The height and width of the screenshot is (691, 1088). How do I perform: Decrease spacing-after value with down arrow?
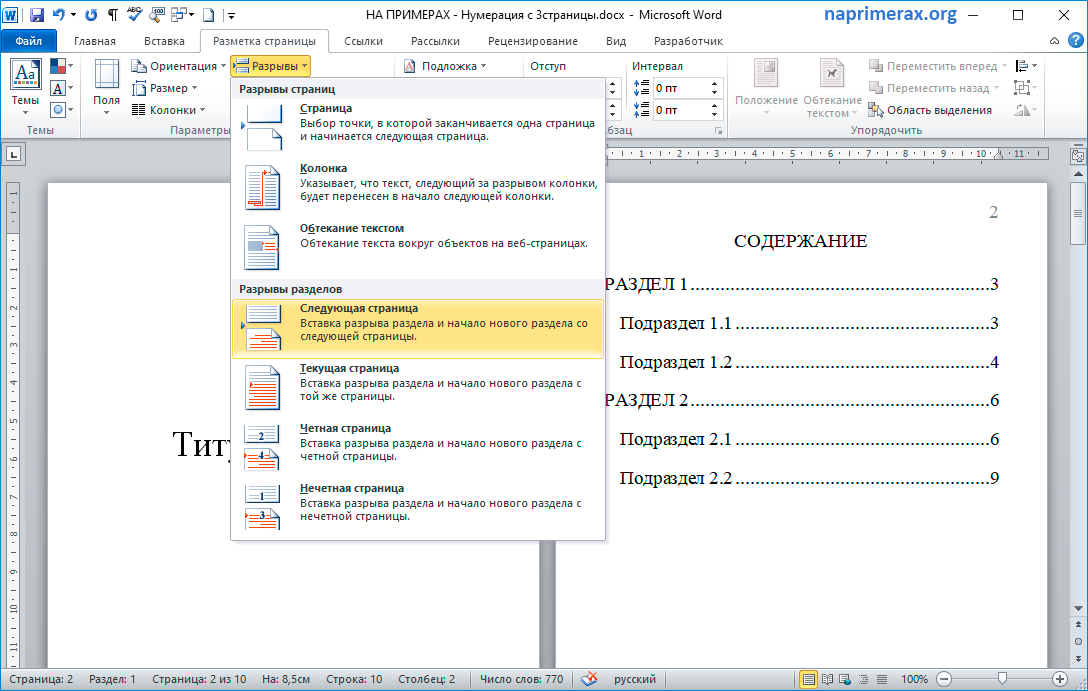point(715,114)
